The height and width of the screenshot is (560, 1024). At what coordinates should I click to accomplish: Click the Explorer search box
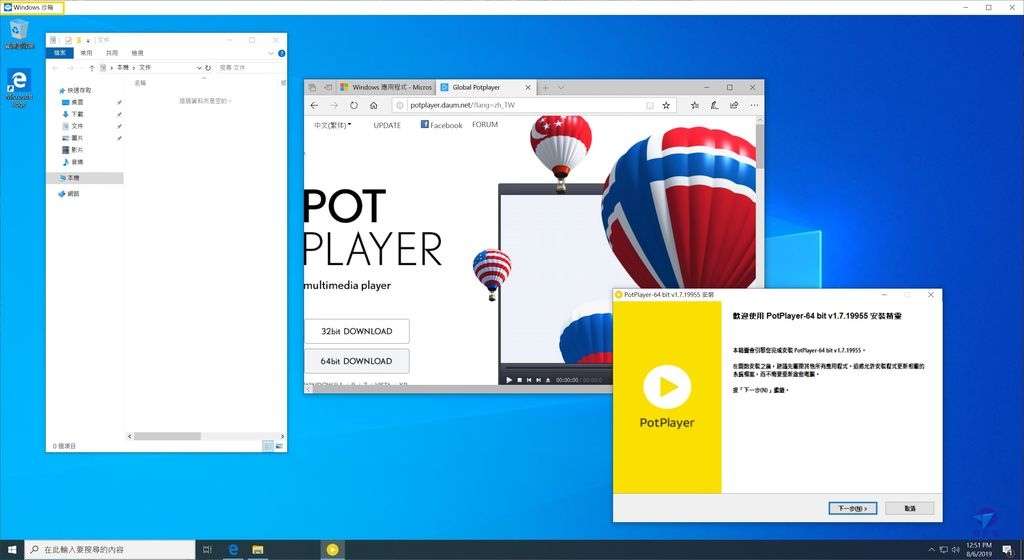tap(249, 68)
